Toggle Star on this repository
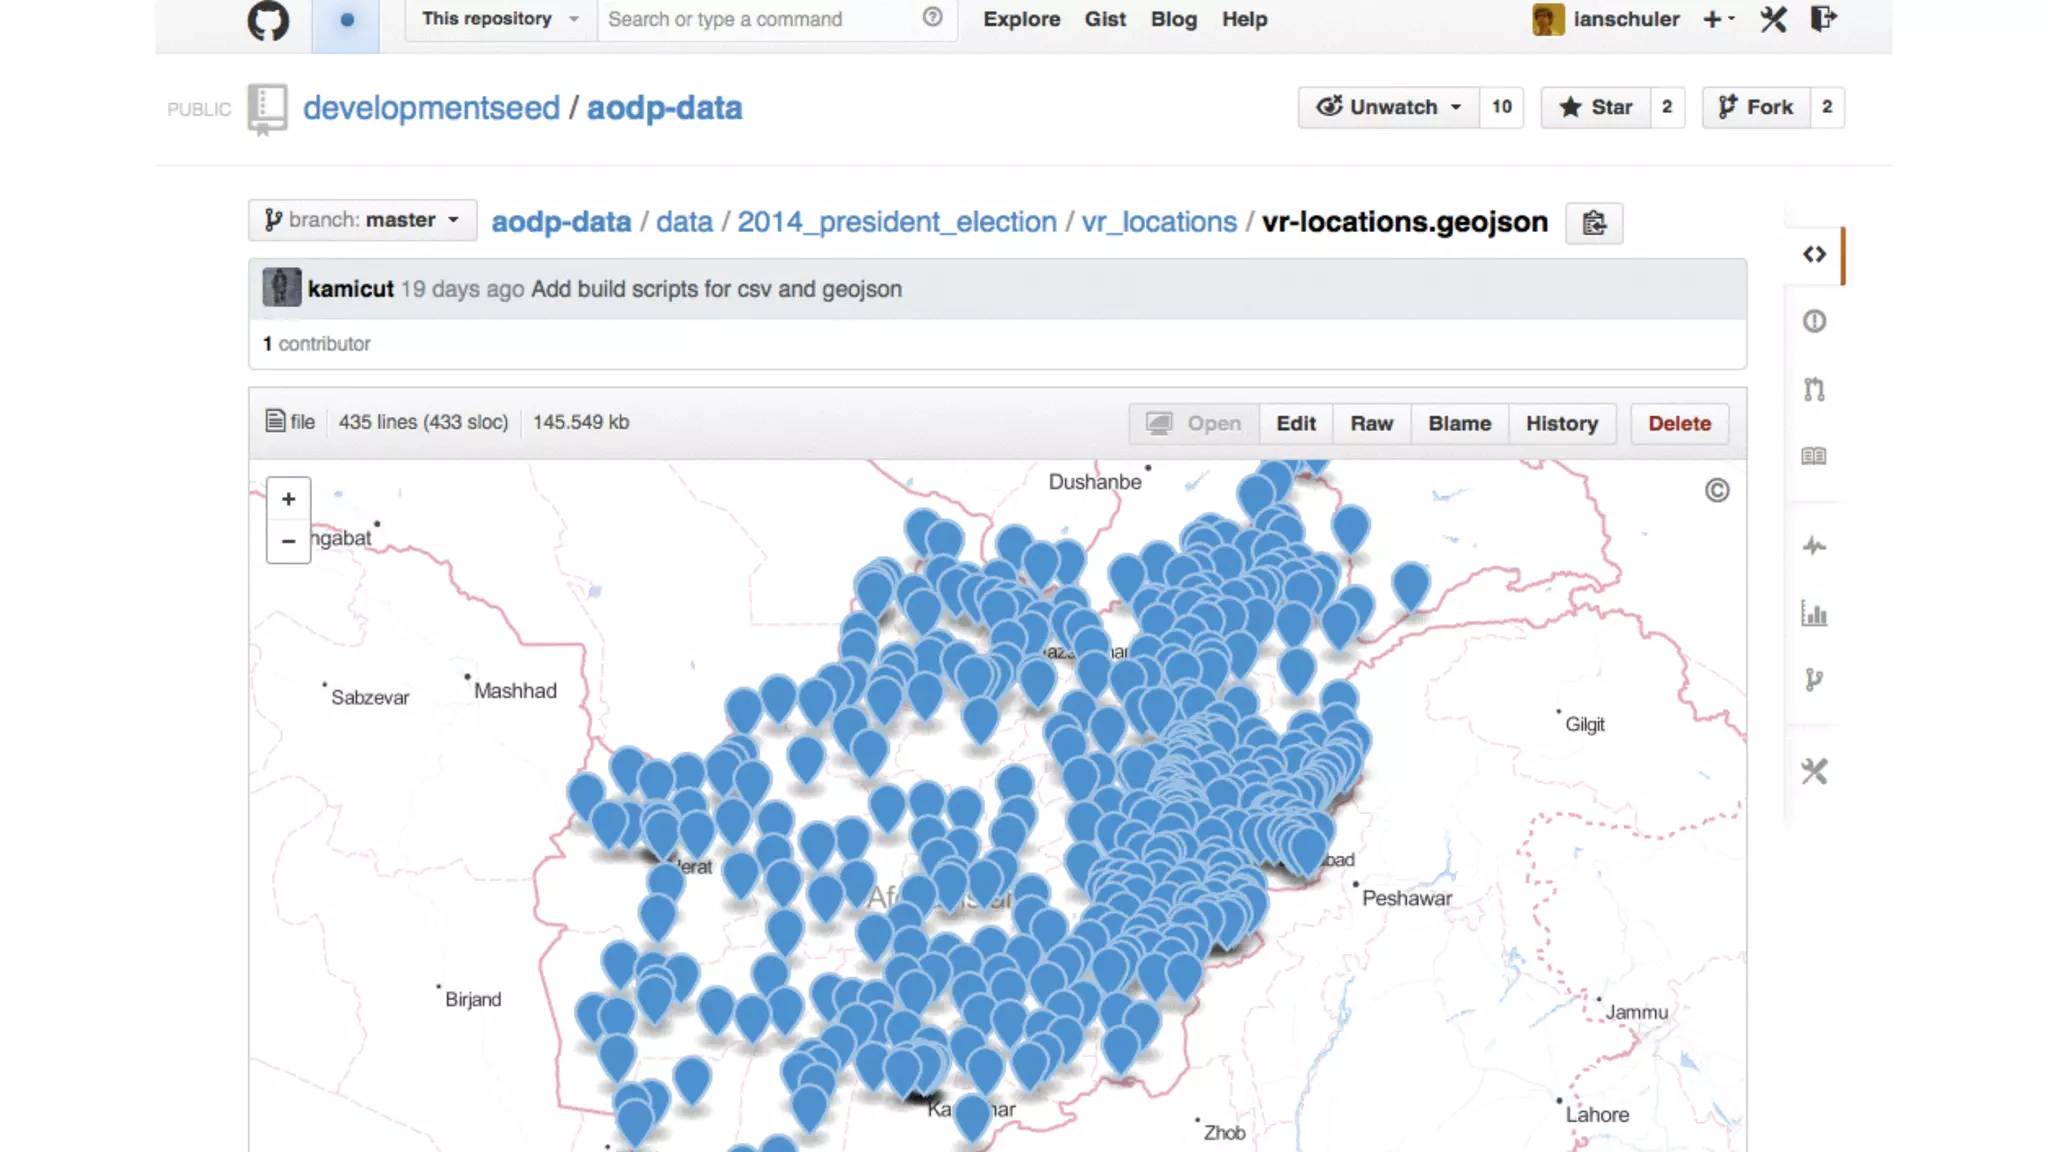Screen dimensions: 2048x1152 (x=1596, y=107)
